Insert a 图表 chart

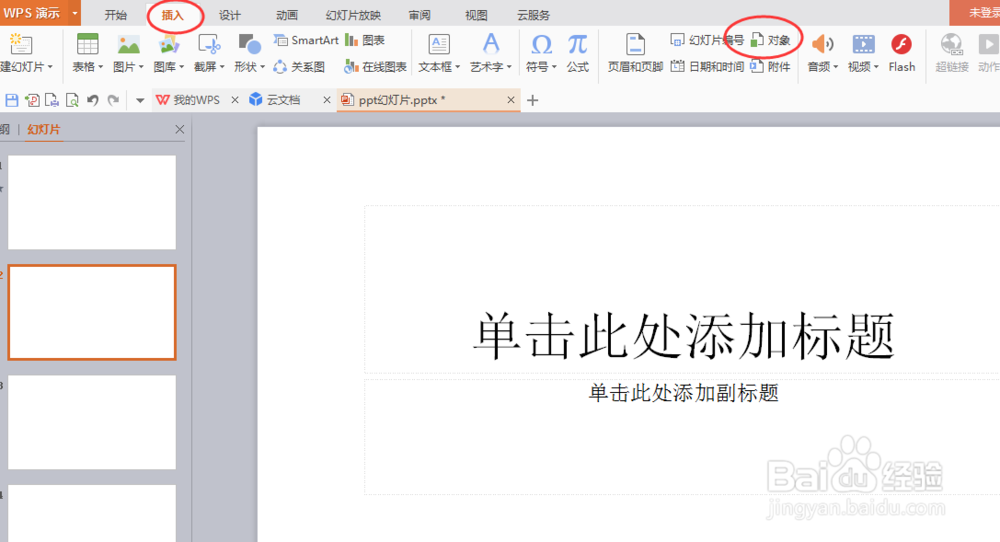365,40
